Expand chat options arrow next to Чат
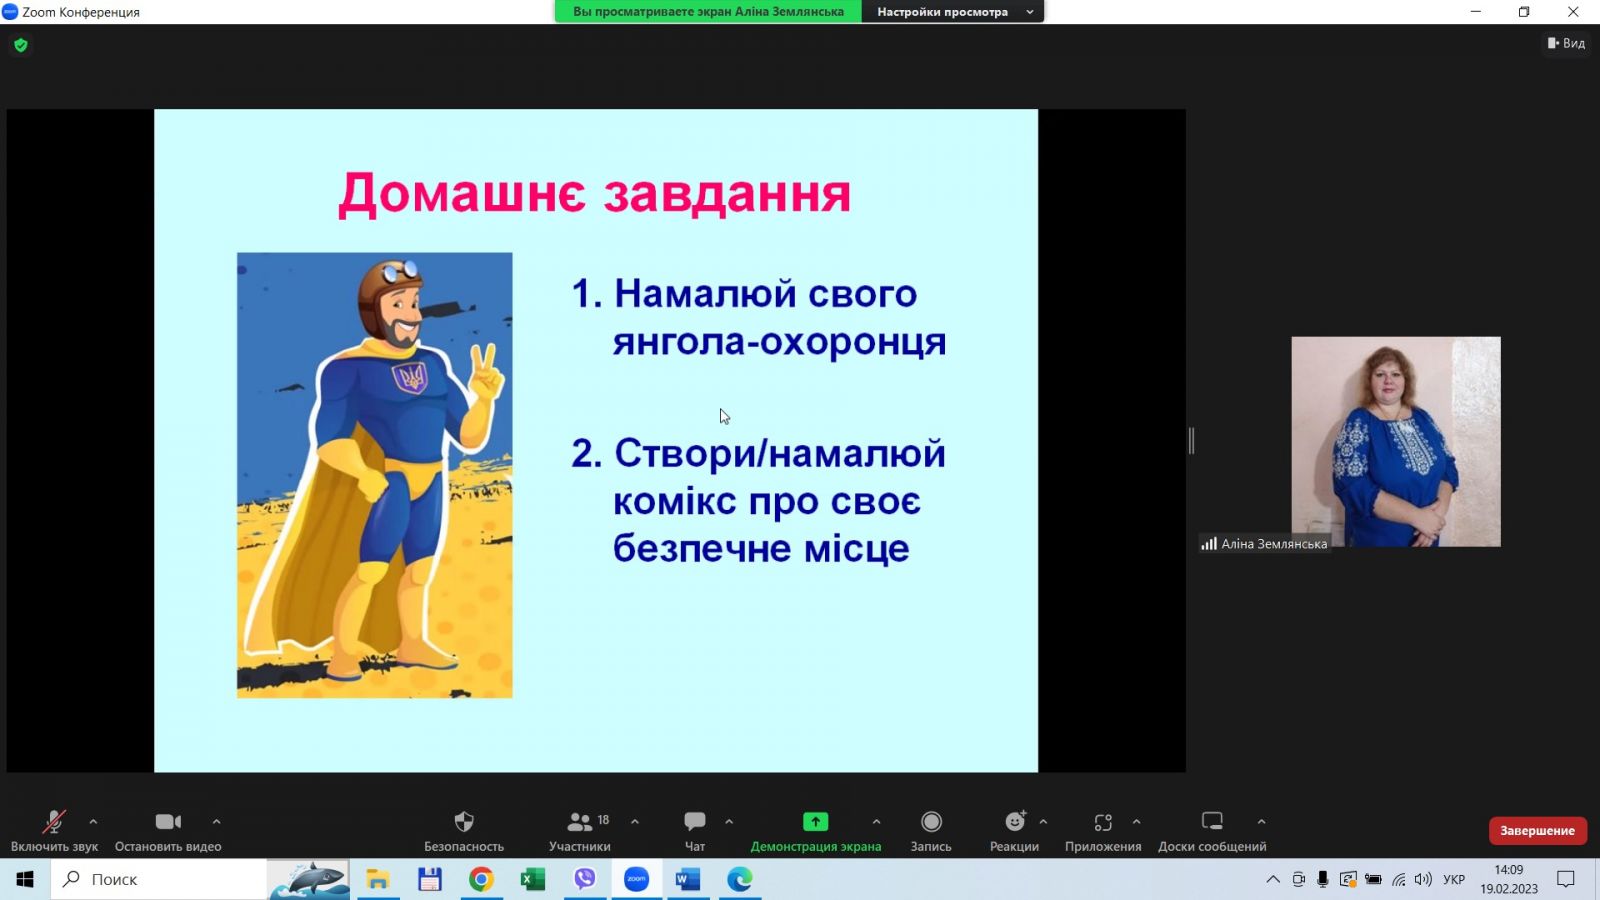The height and width of the screenshot is (900, 1600). tap(729, 822)
